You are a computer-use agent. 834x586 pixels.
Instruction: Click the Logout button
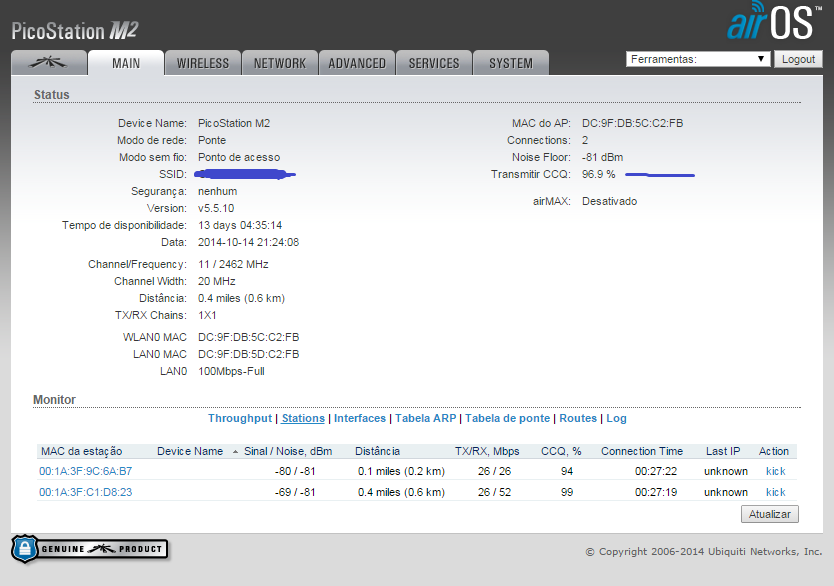click(x=798, y=59)
